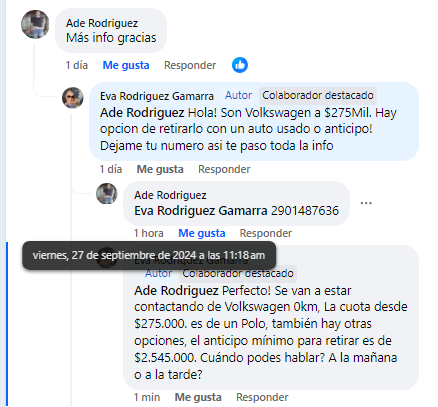Reply to the 'Más info gracias' comment
Screen dimensions: 438x407
point(190,65)
